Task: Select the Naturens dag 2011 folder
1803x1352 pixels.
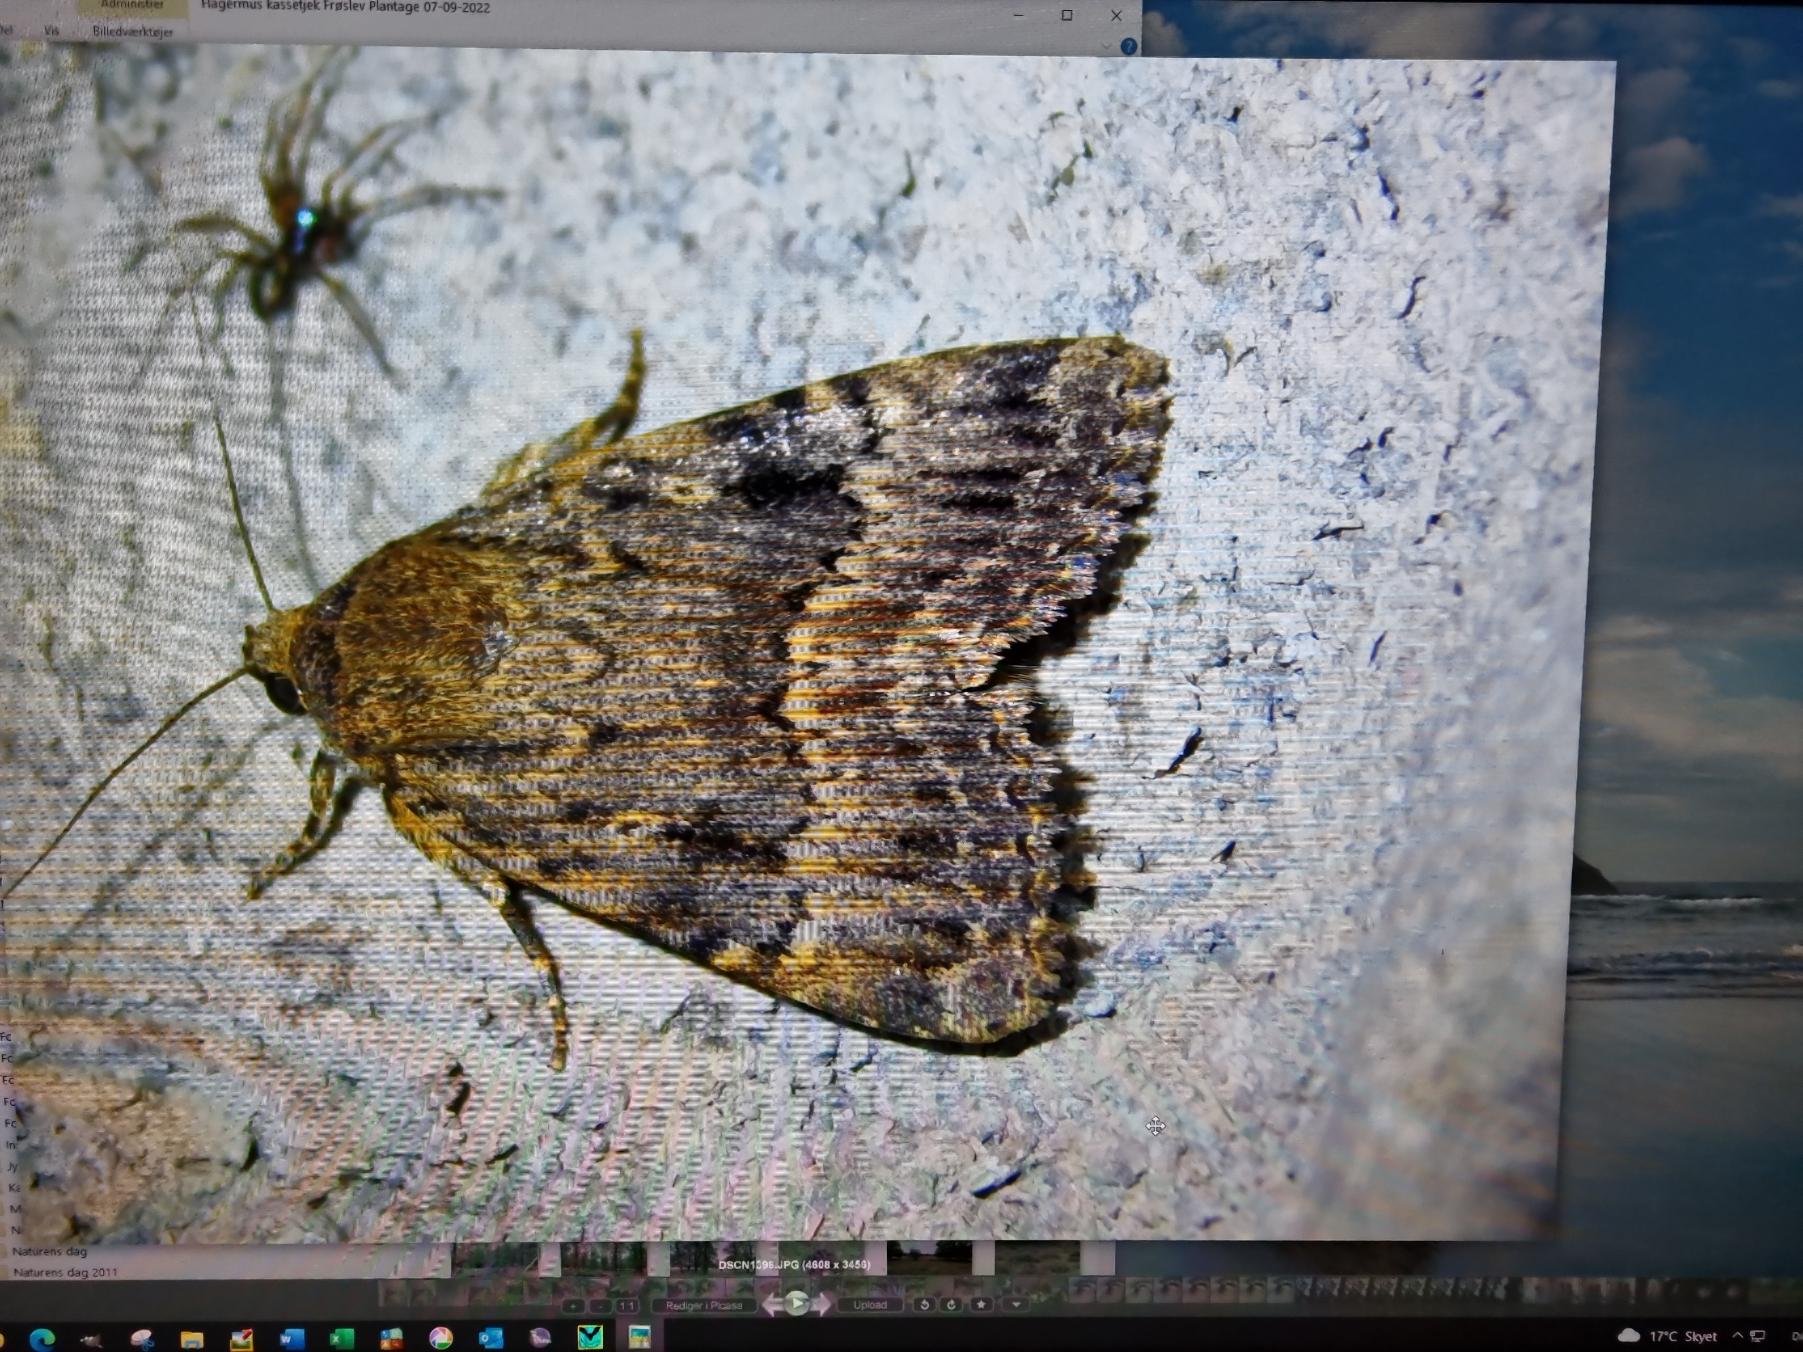Action: point(65,1272)
